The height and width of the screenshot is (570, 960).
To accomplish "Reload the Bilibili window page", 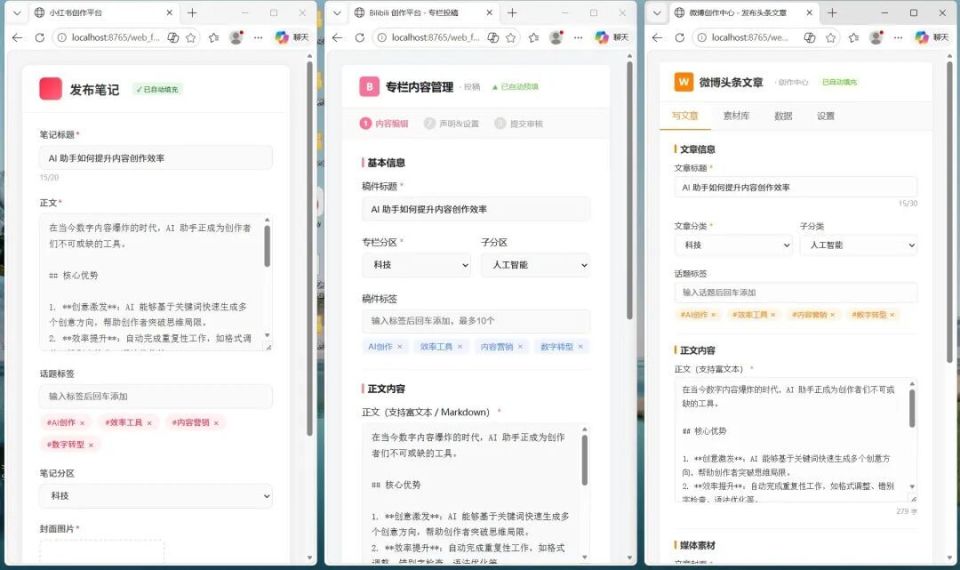I will pos(360,38).
